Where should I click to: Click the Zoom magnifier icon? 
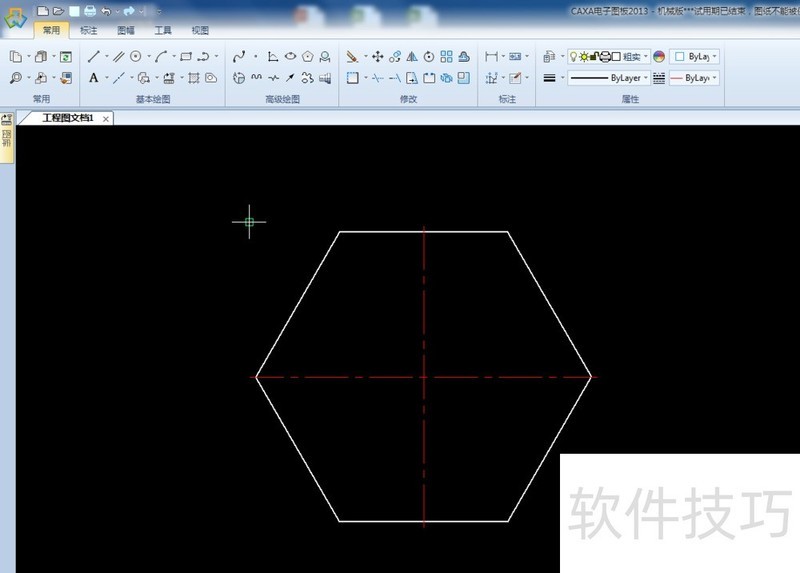[x=16, y=78]
